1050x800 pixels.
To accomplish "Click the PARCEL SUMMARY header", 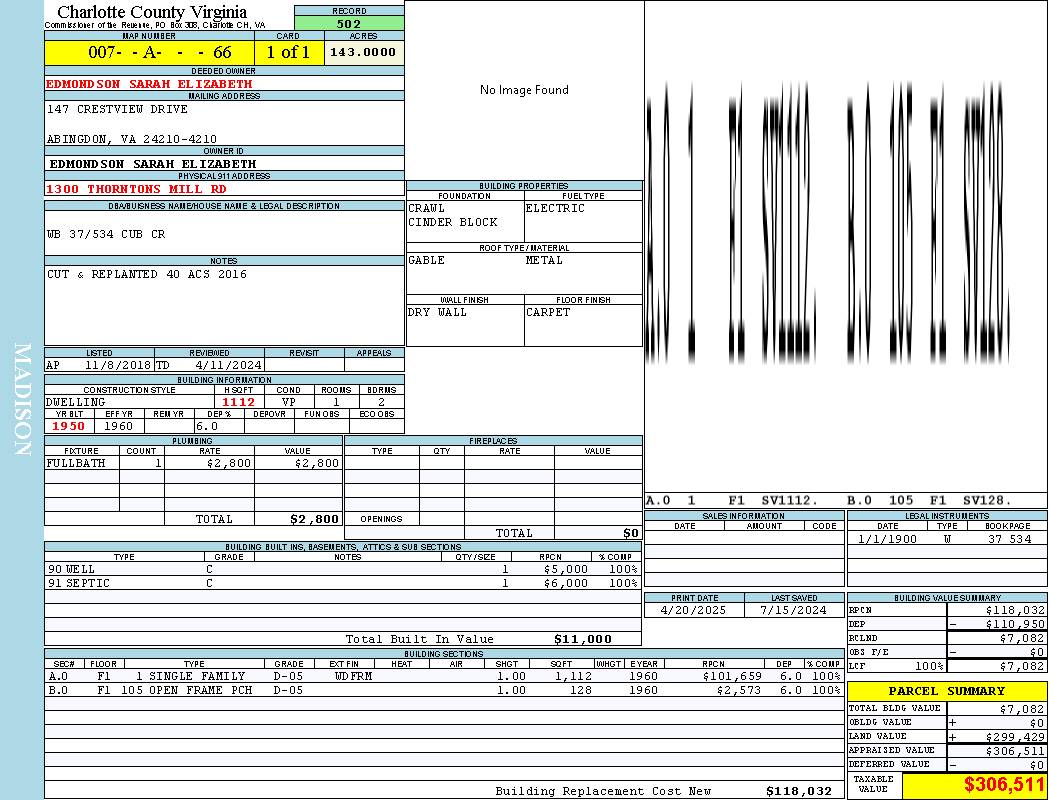I will [x=946, y=691].
